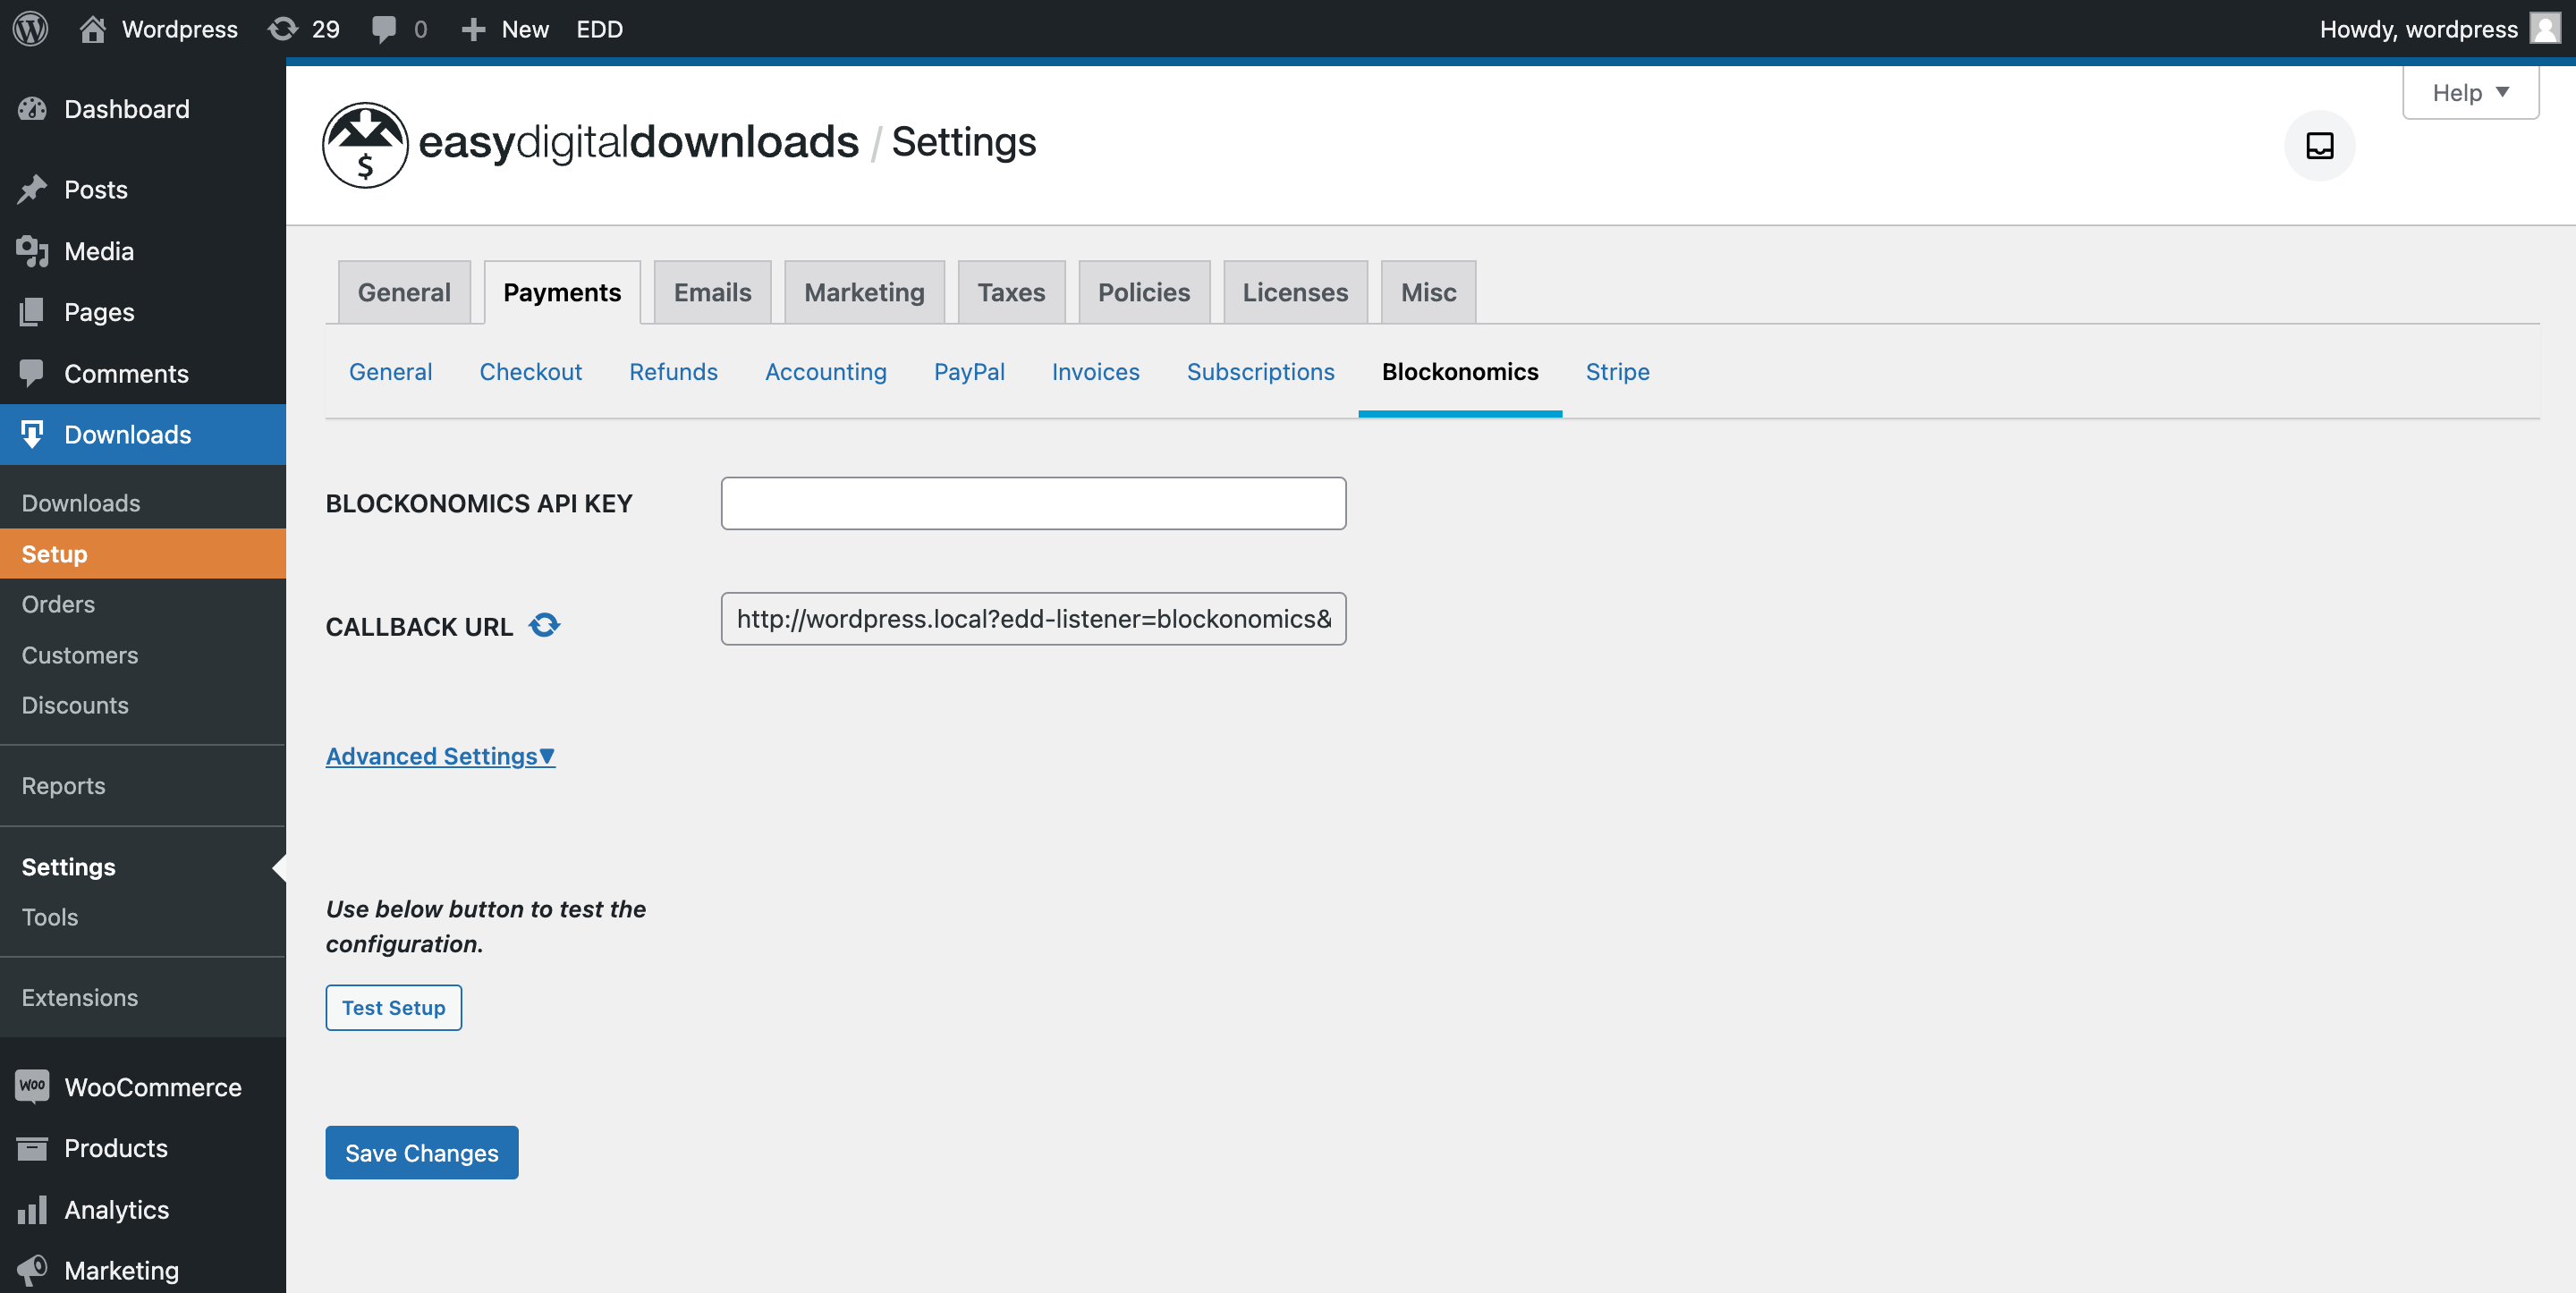Select the Payments tab

pyautogui.click(x=563, y=291)
